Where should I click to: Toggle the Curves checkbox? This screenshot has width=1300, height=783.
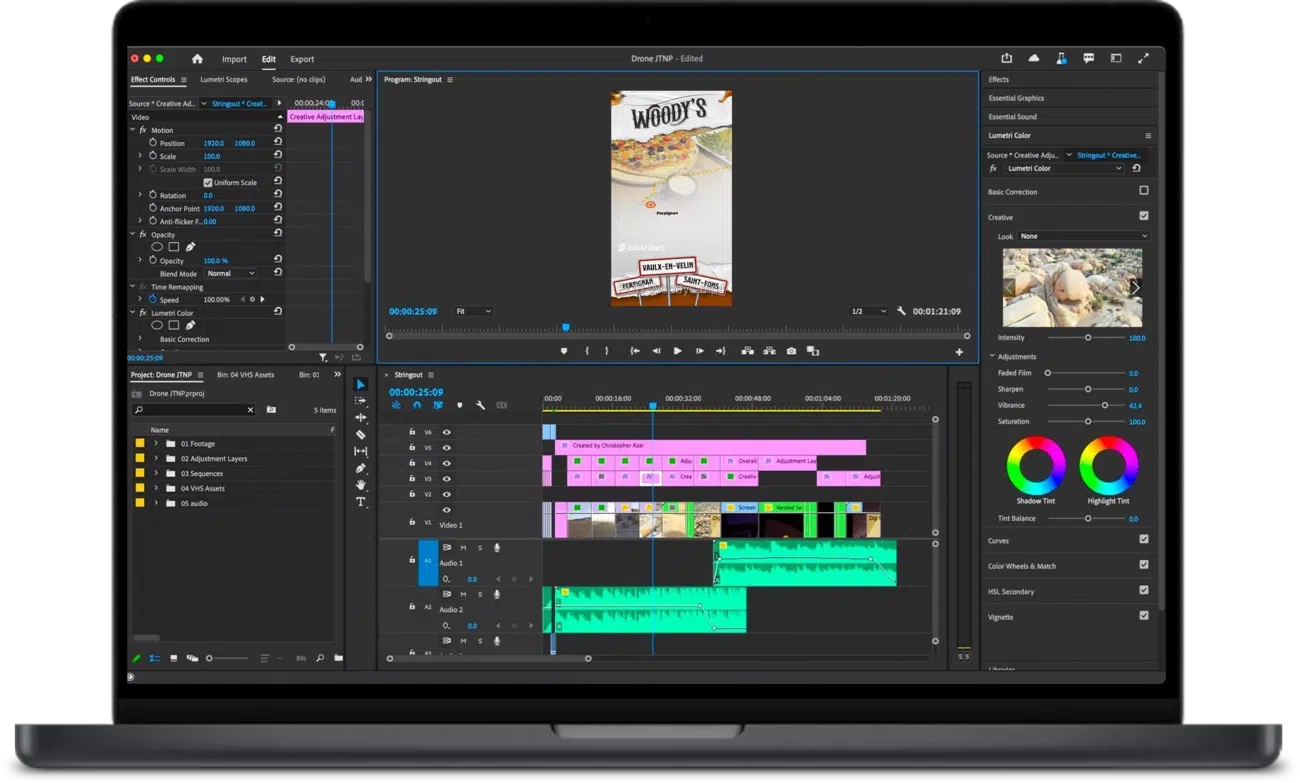1144,539
